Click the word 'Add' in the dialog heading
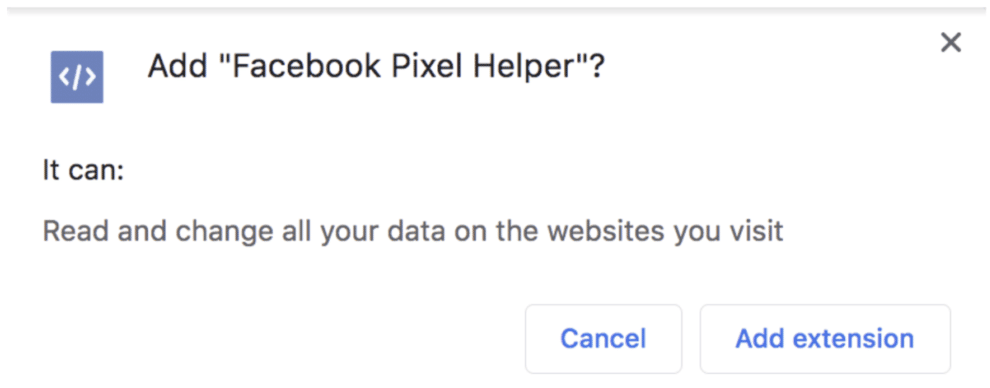 [x=177, y=66]
